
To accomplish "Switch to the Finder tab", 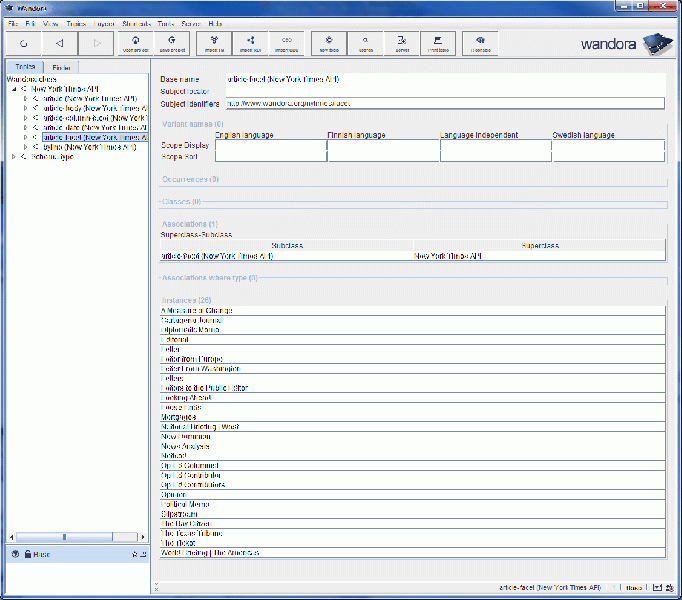I will tap(61, 67).
